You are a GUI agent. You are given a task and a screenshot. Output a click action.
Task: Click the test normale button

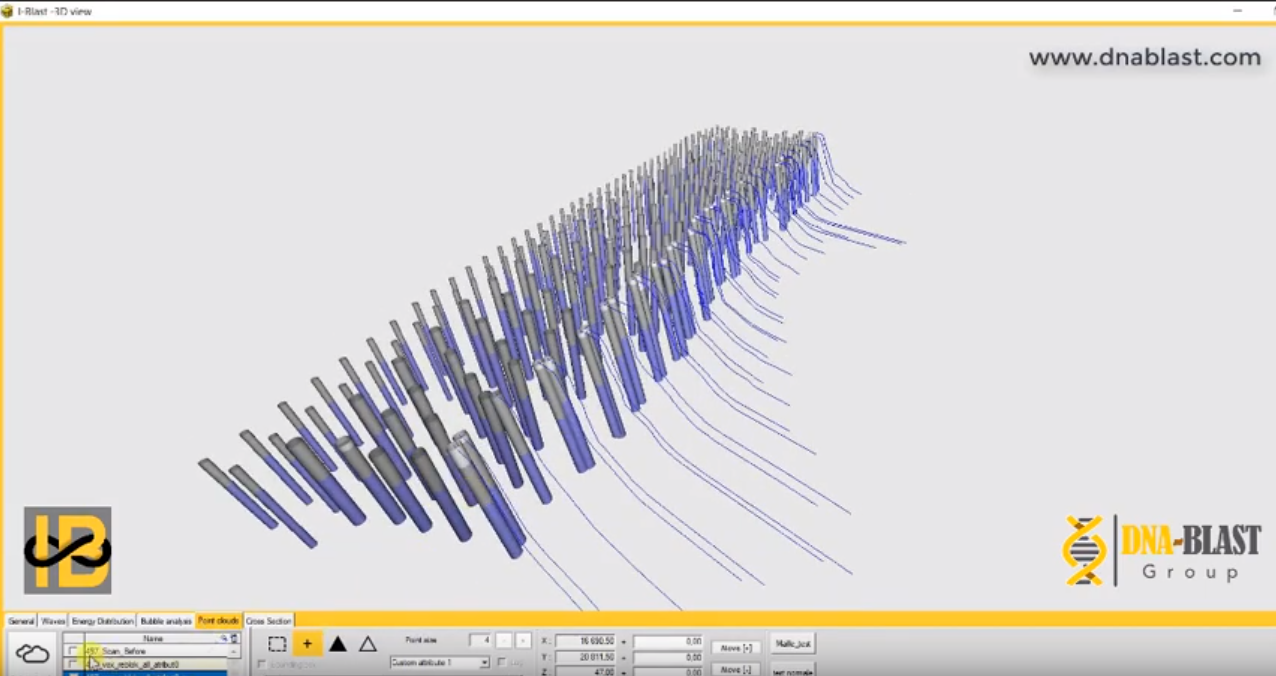coord(793,670)
